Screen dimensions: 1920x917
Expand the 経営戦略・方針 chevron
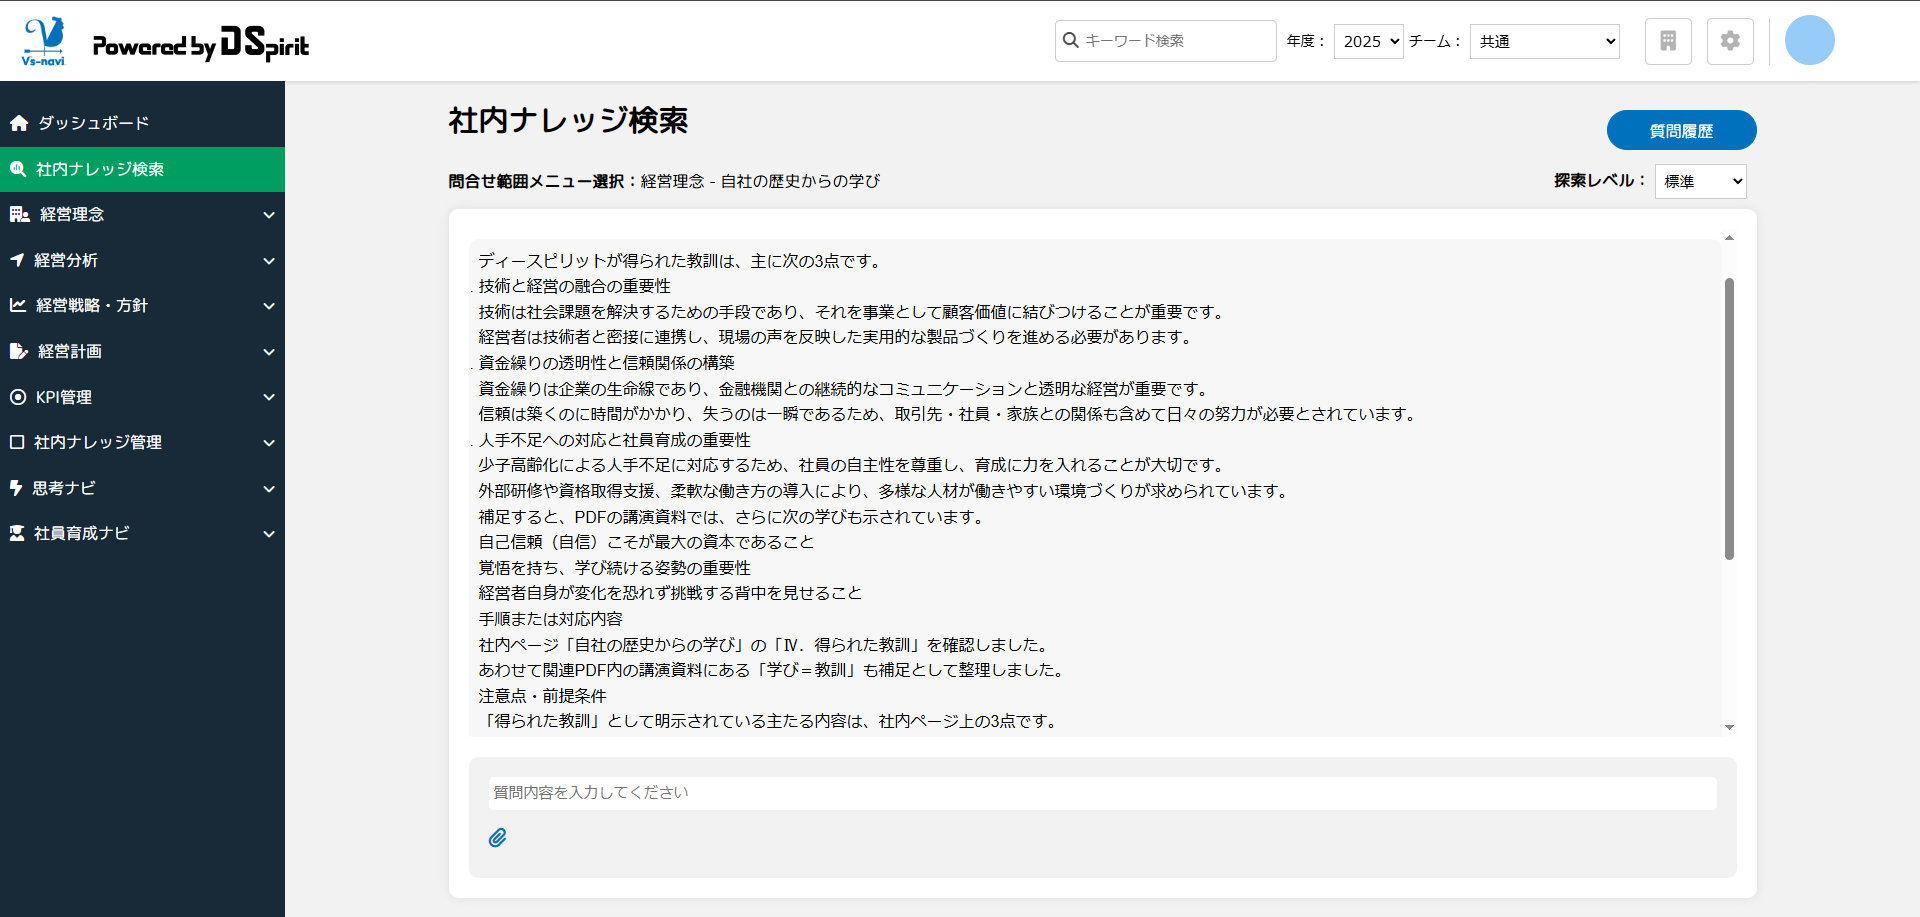click(x=269, y=306)
